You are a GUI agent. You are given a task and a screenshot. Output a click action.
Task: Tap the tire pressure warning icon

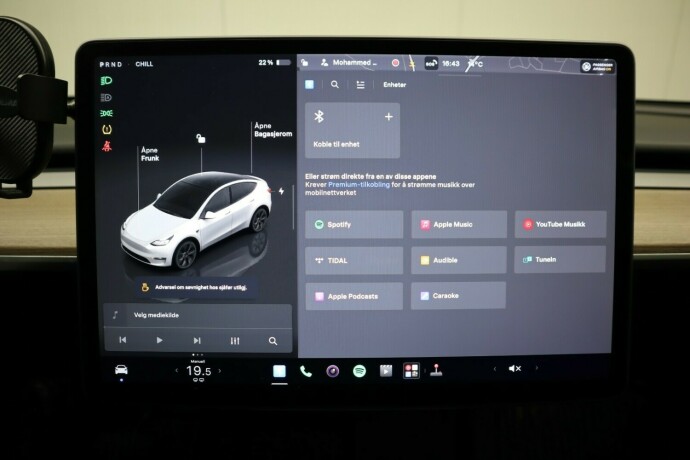(x=106, y=129)
